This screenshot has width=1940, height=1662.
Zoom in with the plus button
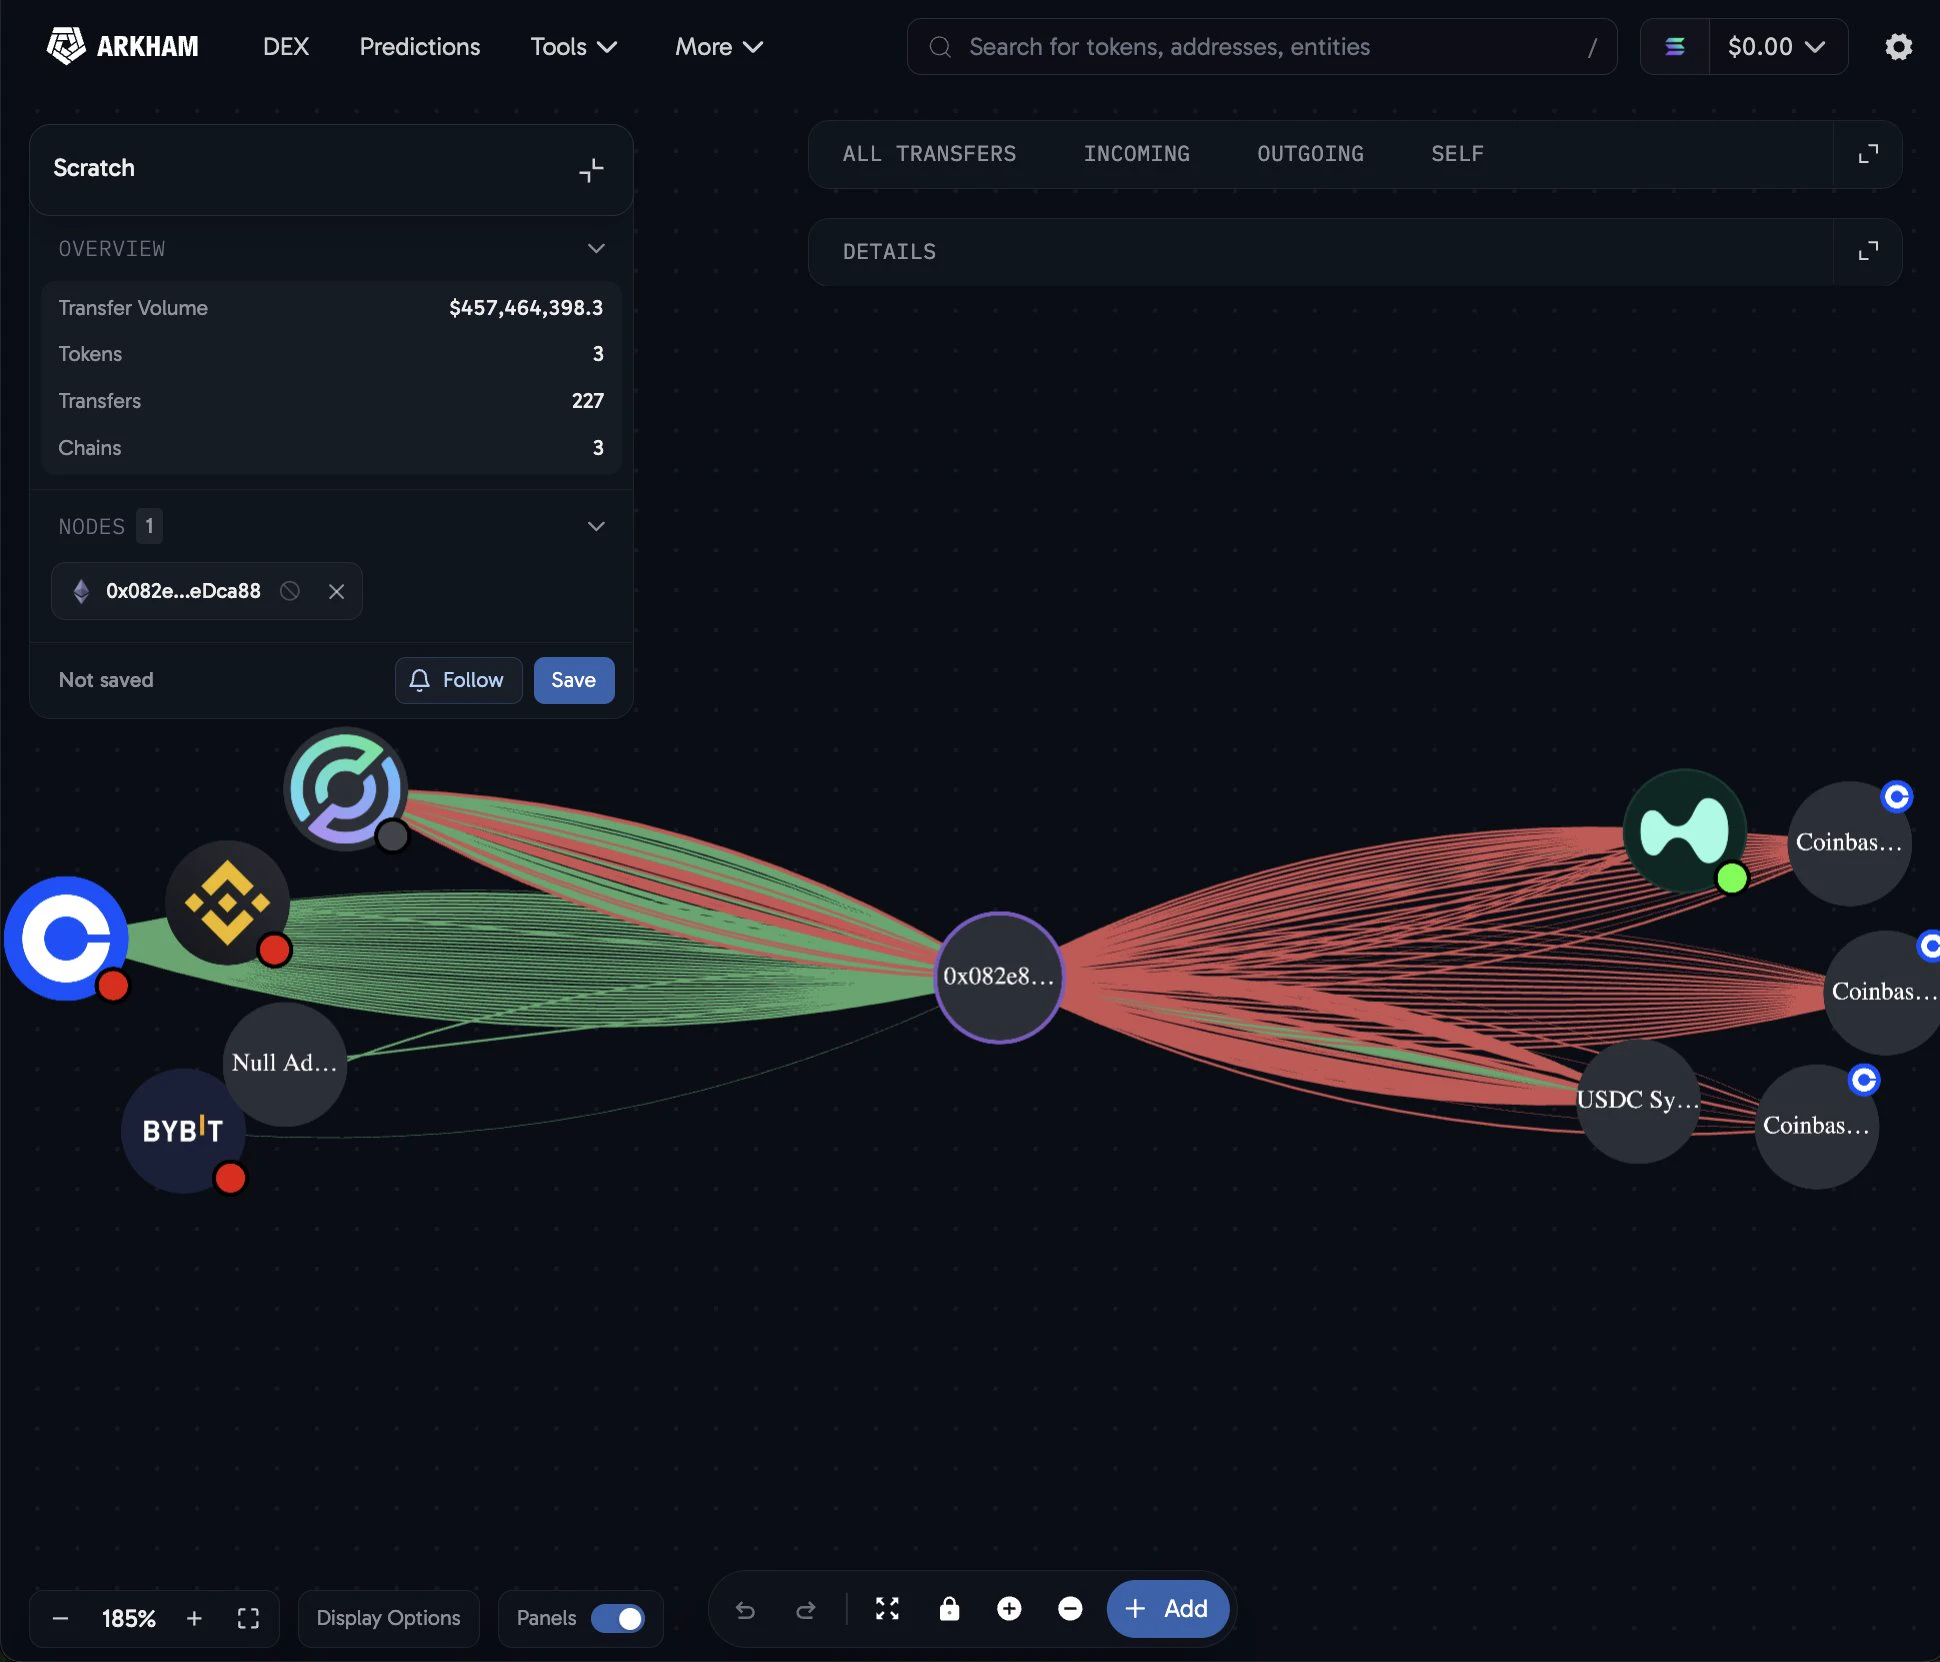point(194,1618)
